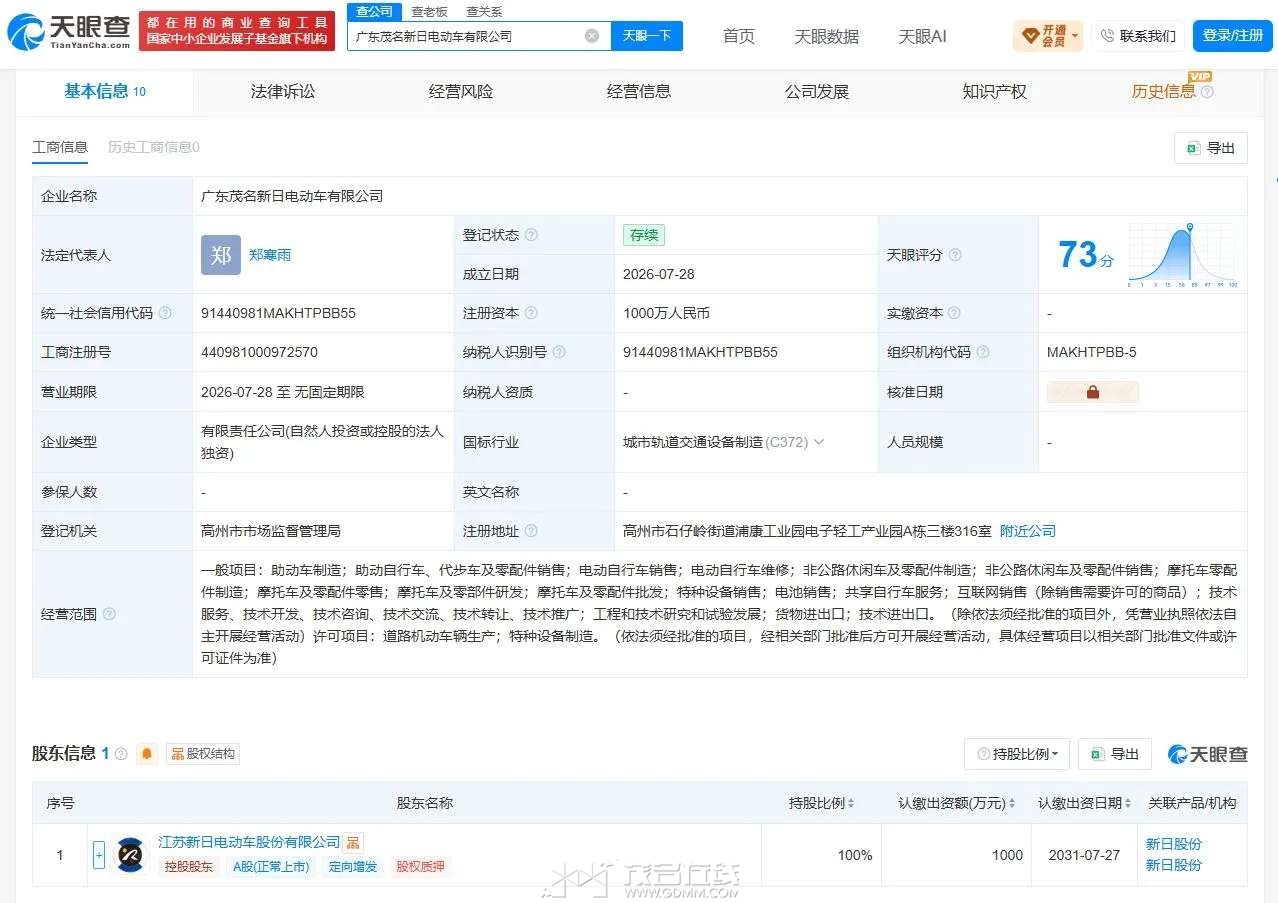This screenshot has width=1278, height=903.
Task: Click the 定向增发 tag
Action: 353,867
